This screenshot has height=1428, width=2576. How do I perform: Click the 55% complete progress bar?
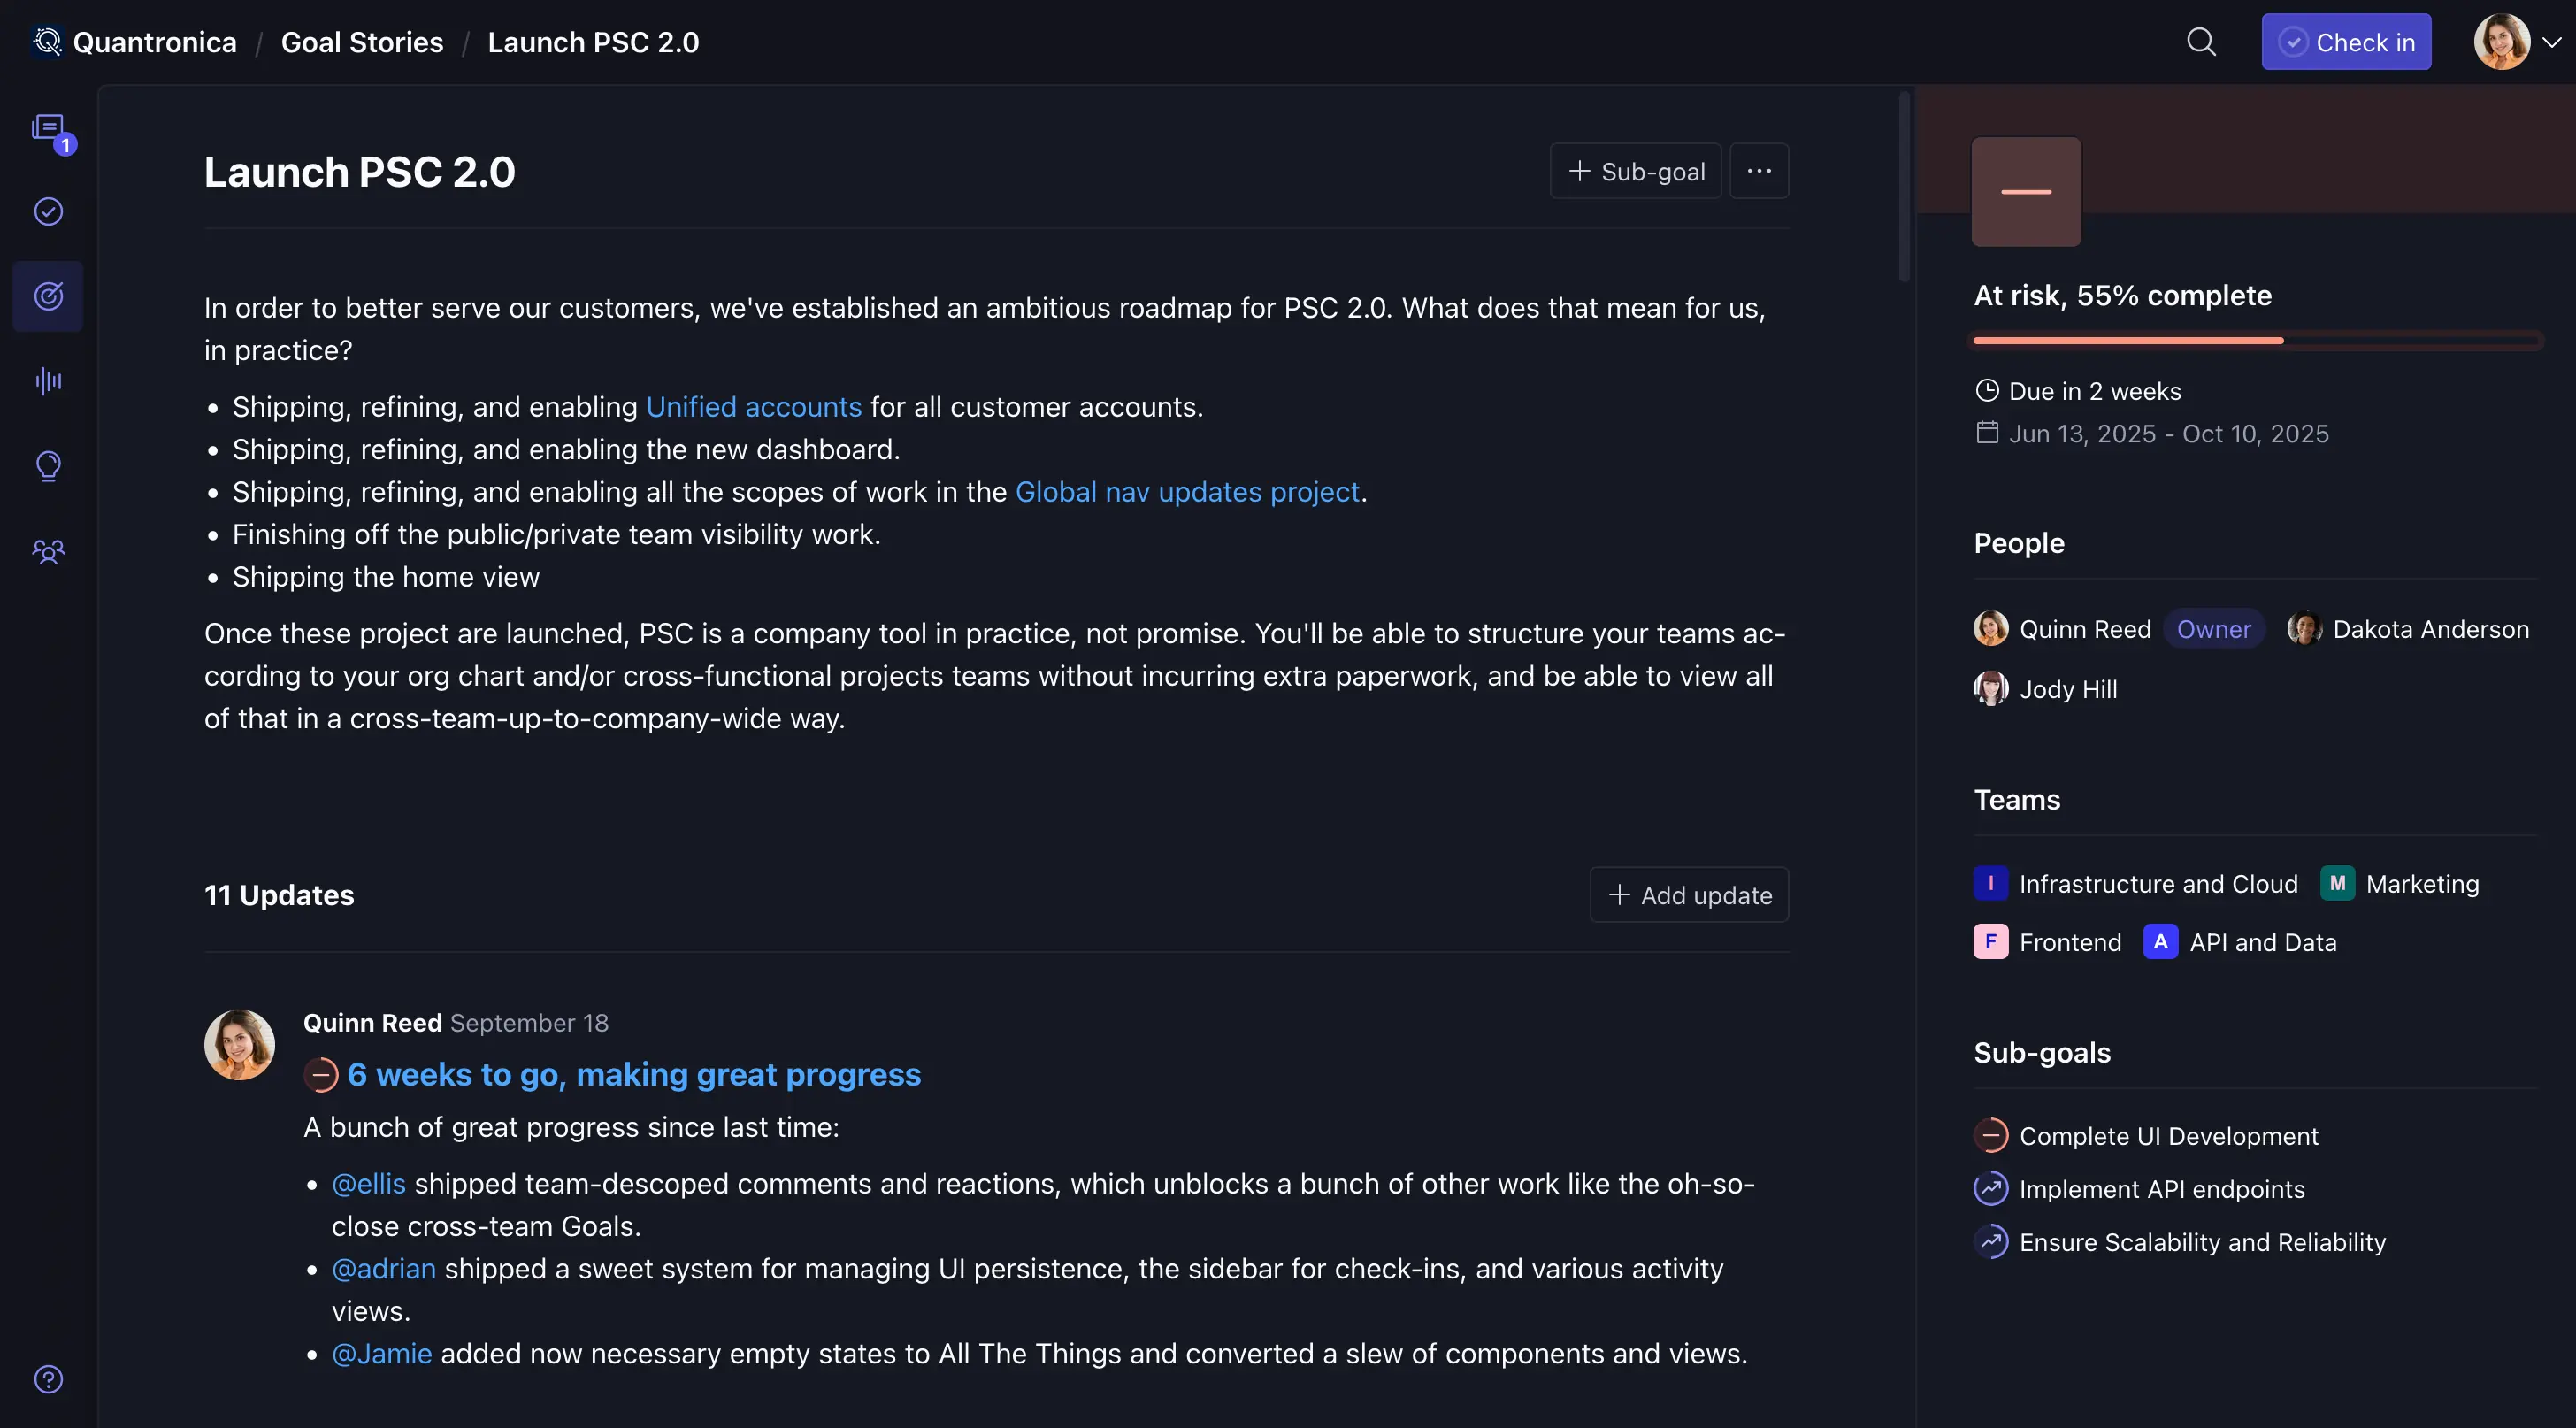click(2256, 341)
